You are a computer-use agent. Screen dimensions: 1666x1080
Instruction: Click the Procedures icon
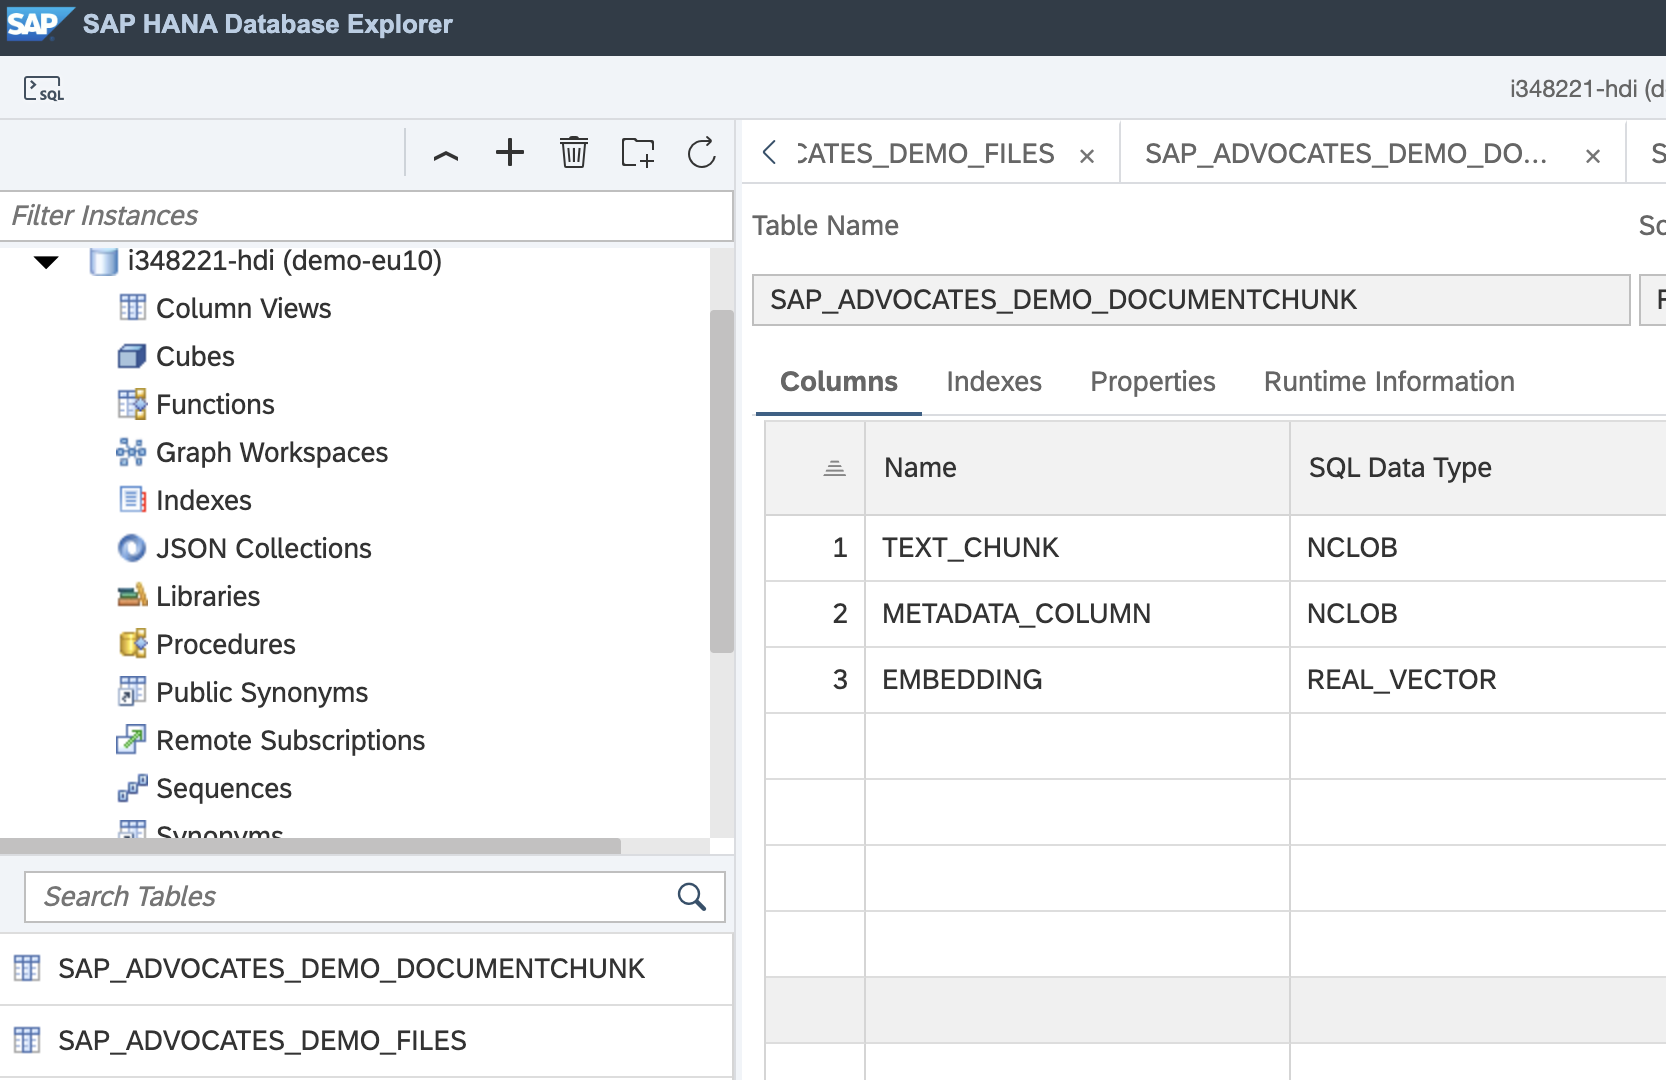point(132,644)
